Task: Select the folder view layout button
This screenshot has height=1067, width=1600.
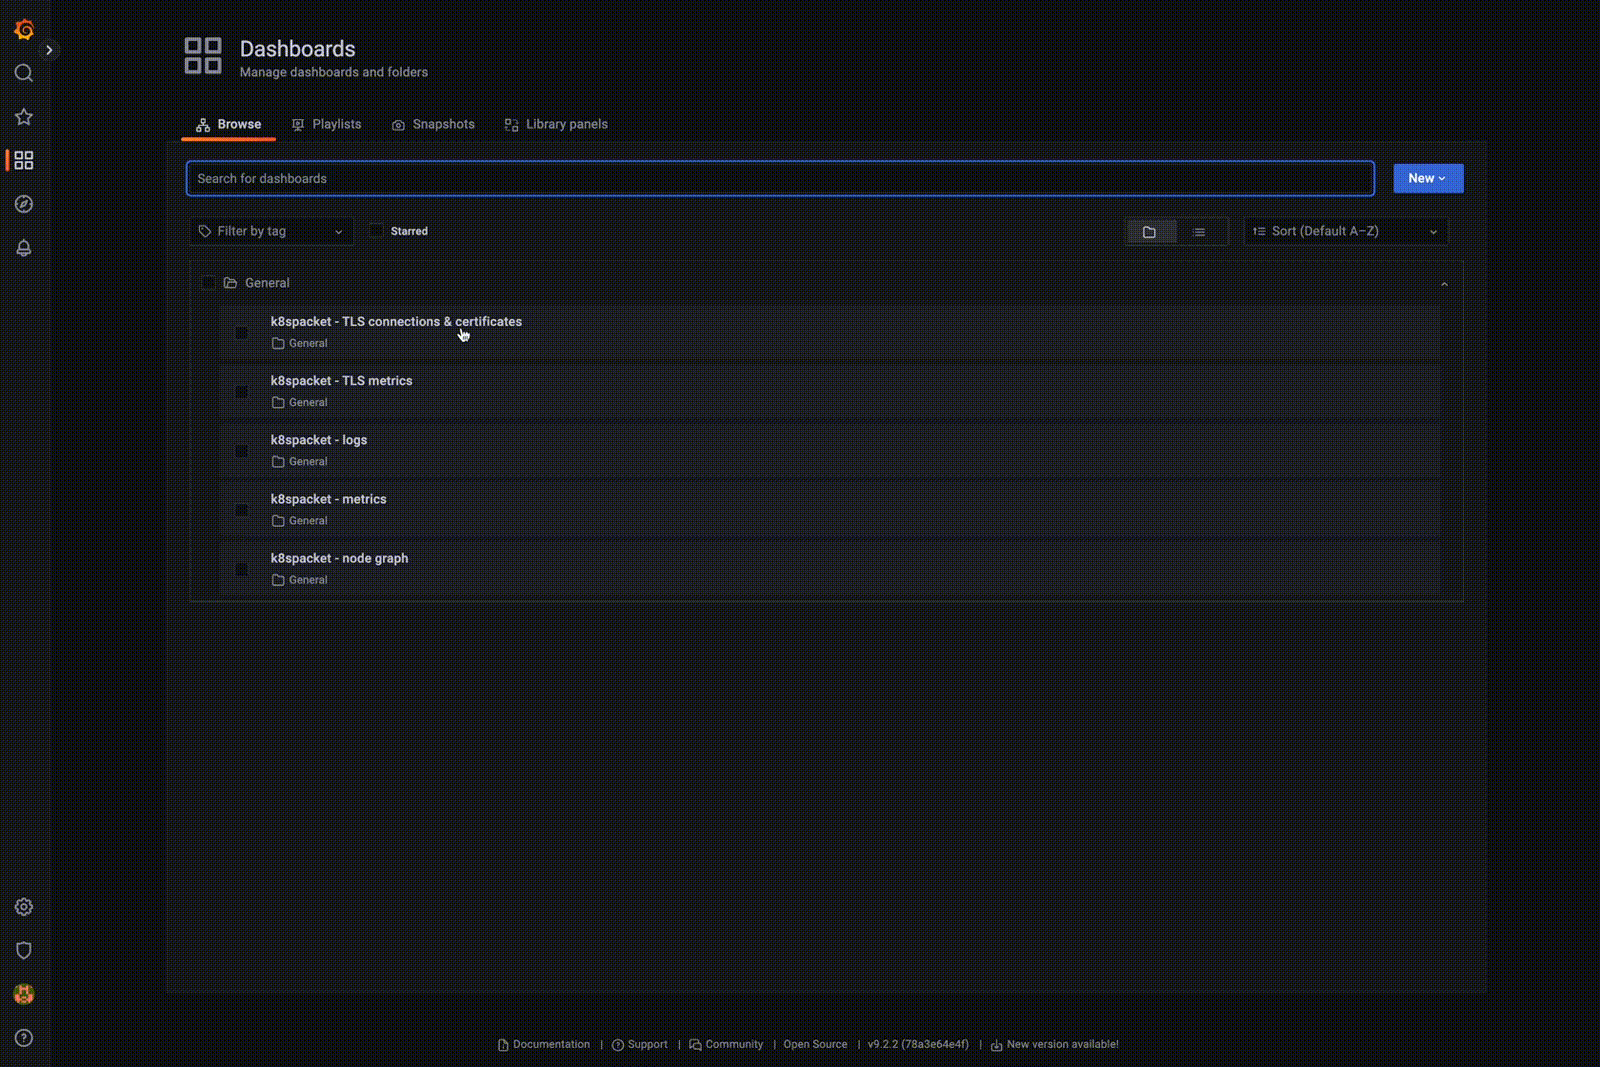Action: click(x=1150, y=232)
